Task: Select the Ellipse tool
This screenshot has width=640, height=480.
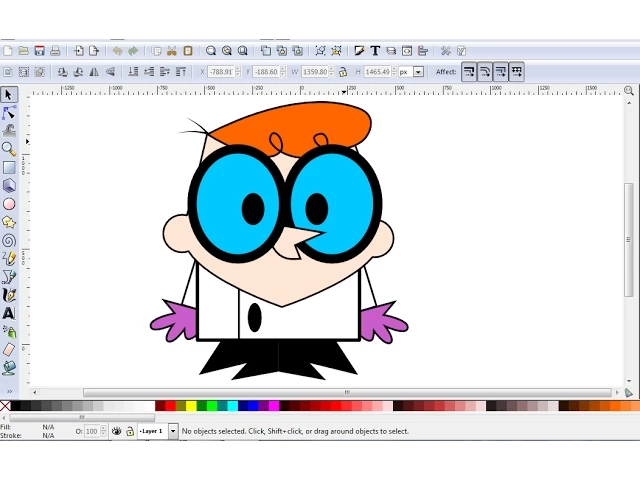Action: (x=9, y=204)
